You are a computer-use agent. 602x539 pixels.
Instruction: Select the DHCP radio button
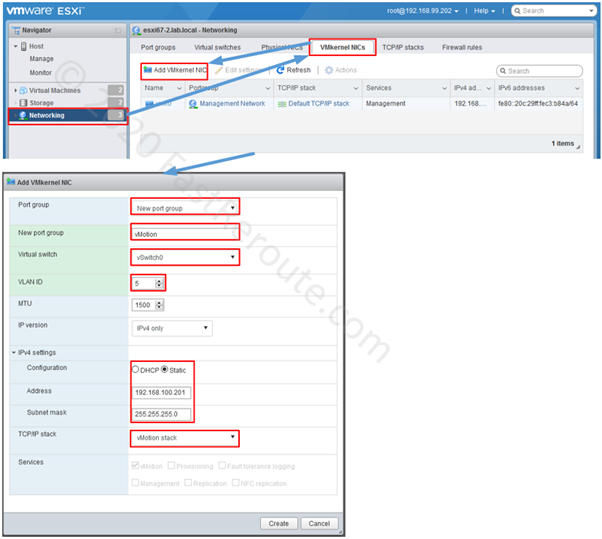[x=135, y=369]
